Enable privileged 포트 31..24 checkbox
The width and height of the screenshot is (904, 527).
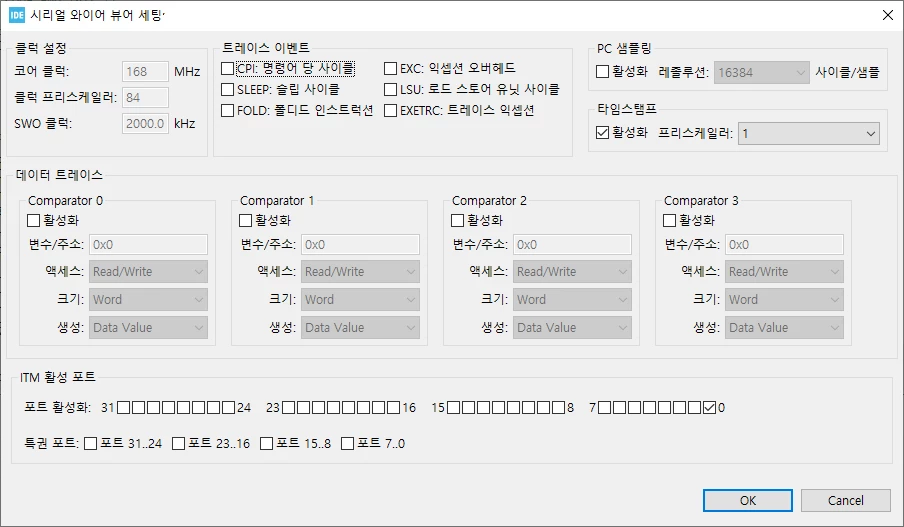[91, 443]
